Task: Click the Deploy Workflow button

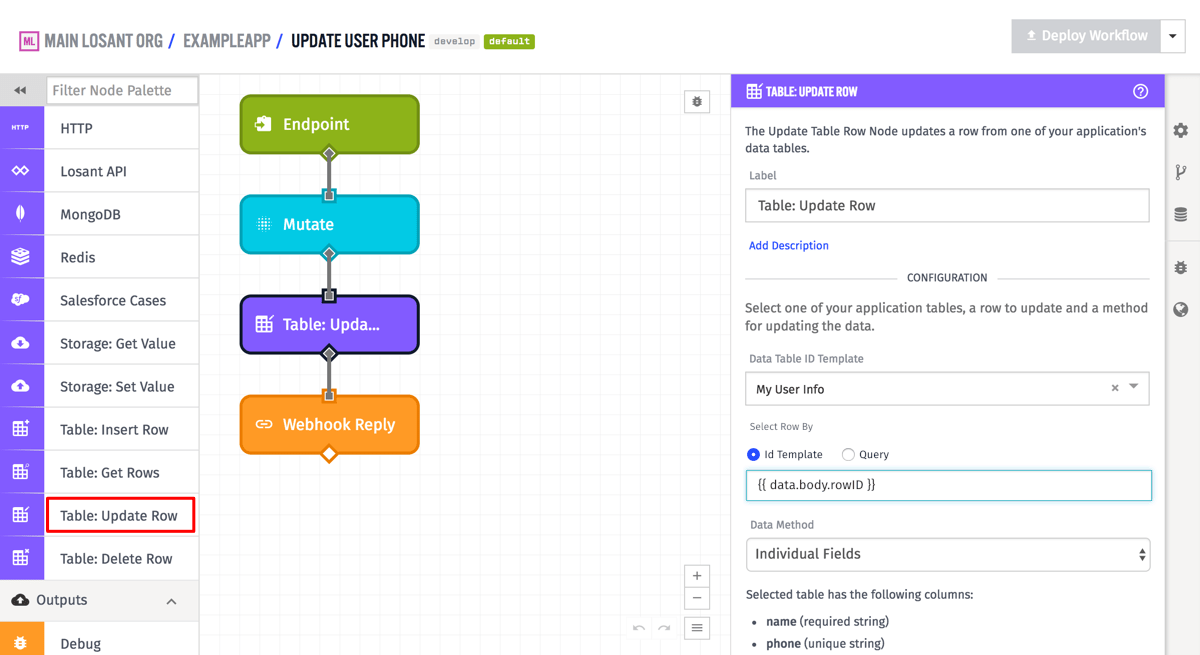Action: pyautogui.click(x=1086, y=36)
